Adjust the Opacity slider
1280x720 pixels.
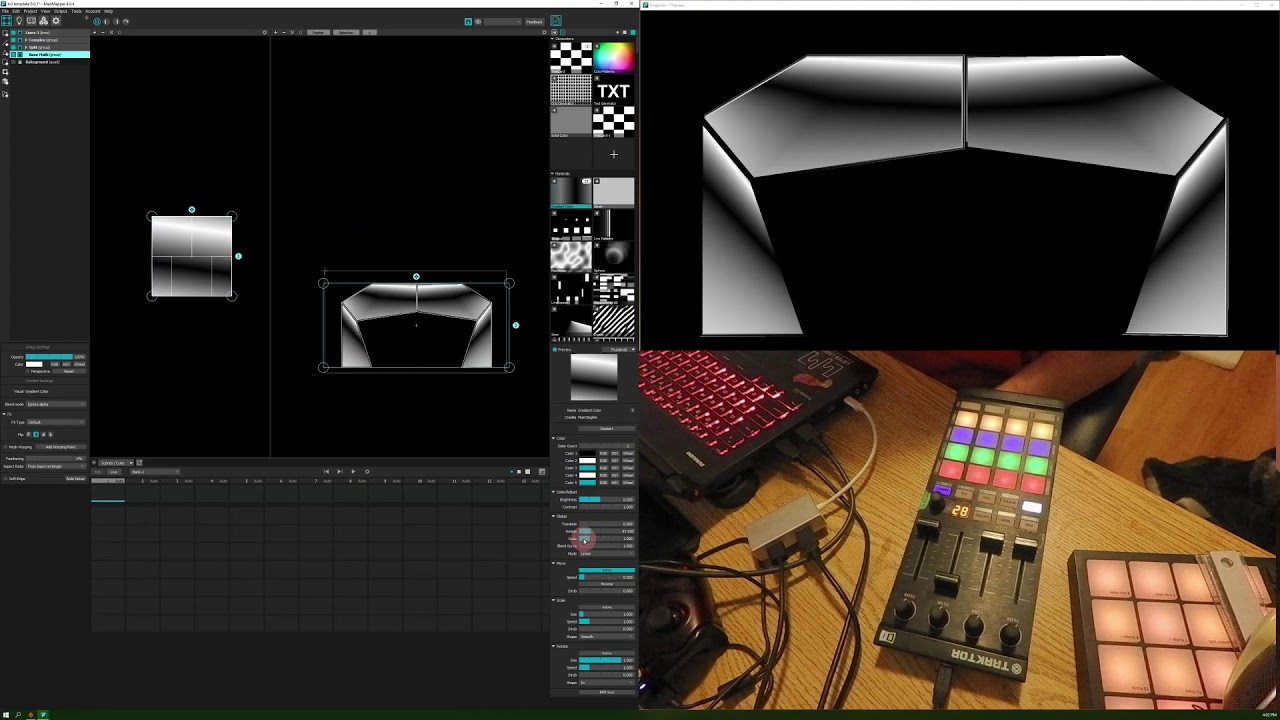(x=49, y=357)
